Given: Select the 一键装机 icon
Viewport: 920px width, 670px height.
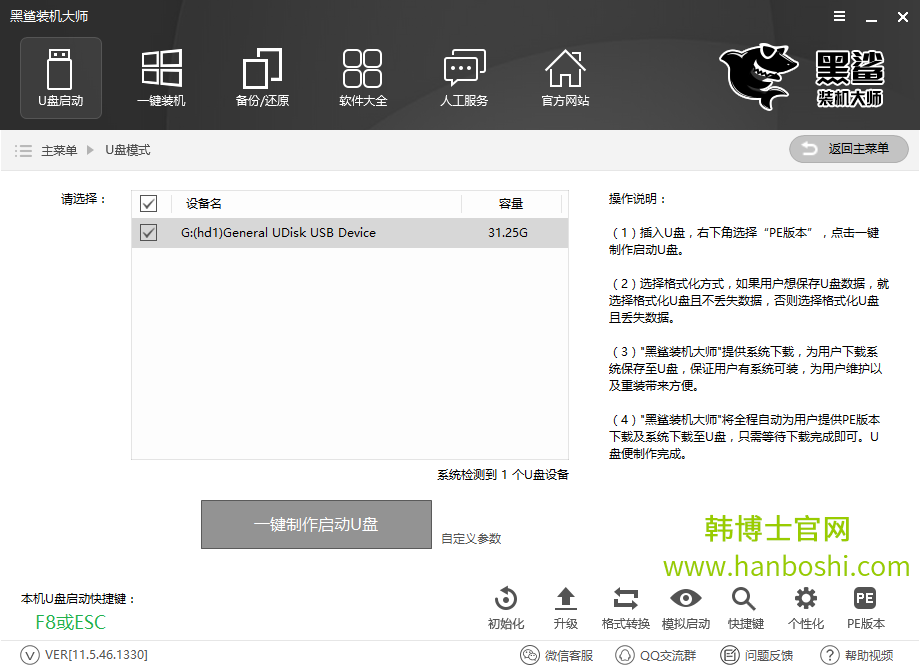Looking at the screenshot, I should pos(160,77).
